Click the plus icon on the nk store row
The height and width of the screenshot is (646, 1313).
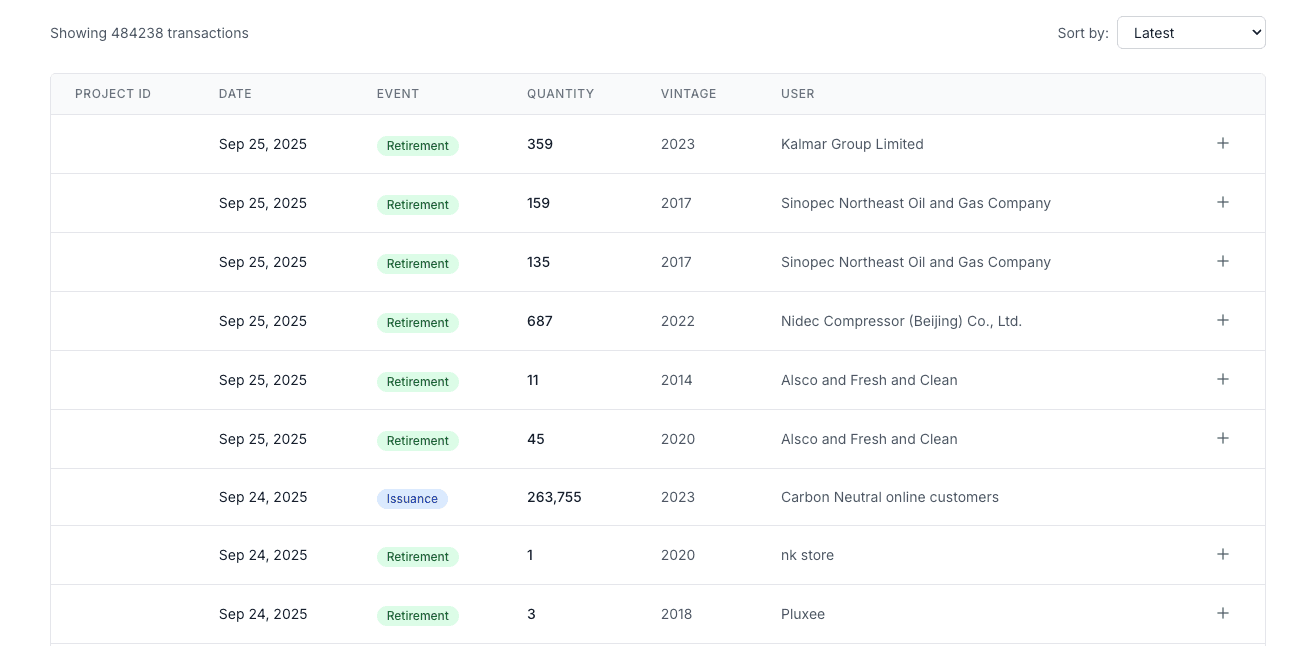[1222, 553]
